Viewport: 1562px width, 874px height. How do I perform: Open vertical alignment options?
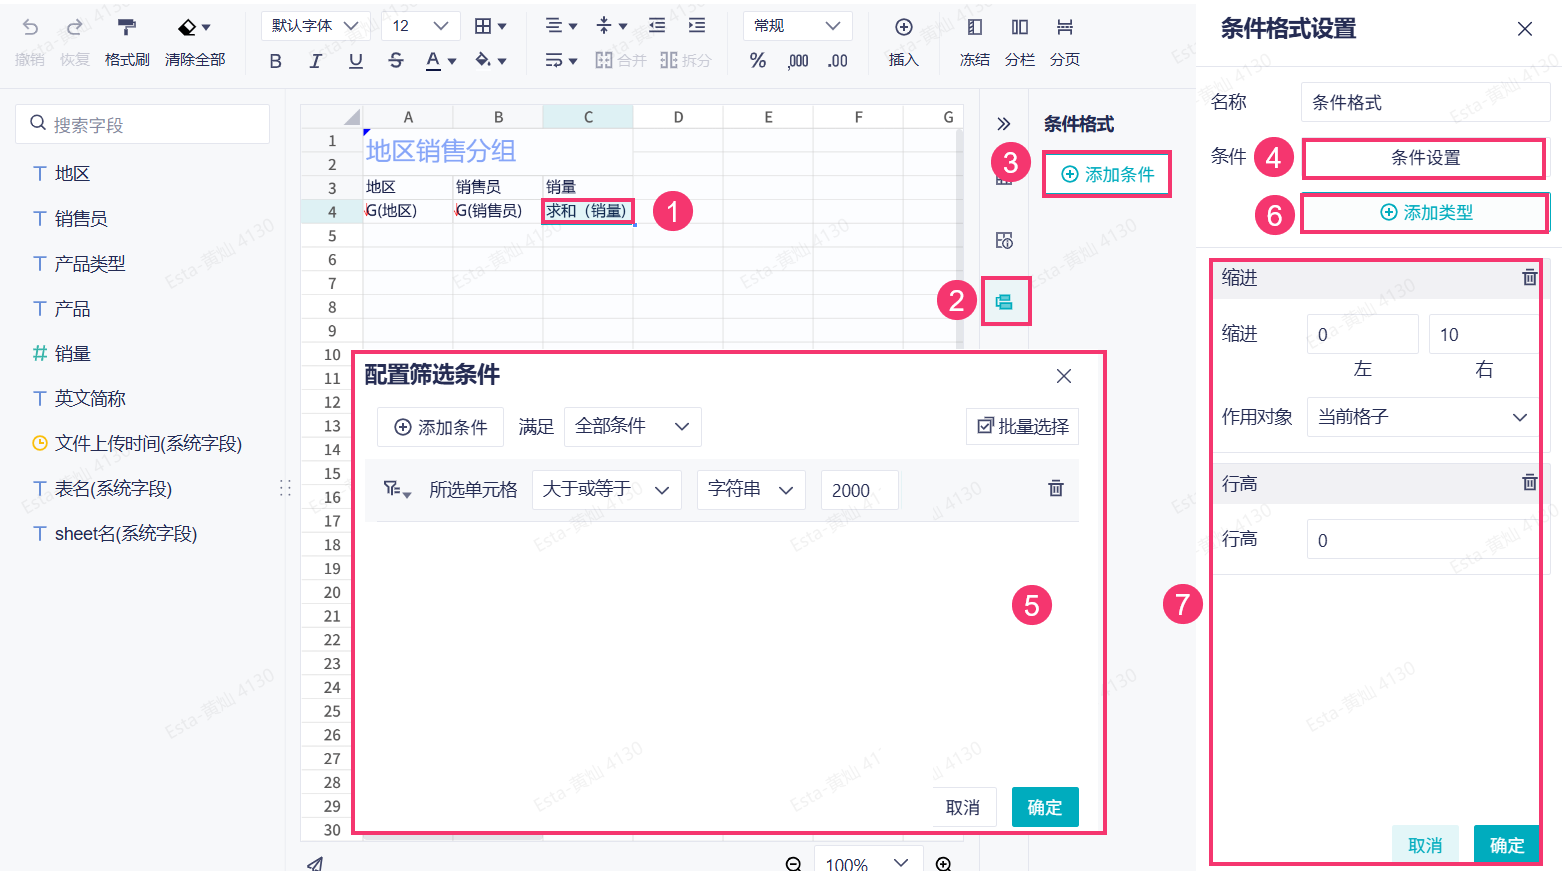[611, 26]
